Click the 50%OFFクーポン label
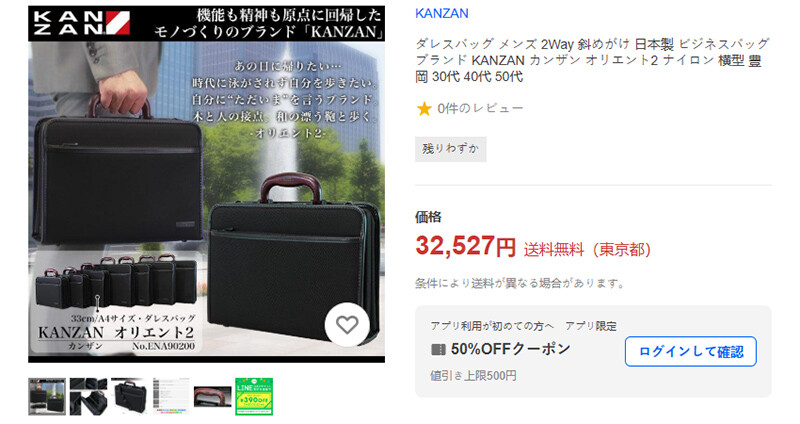Viewport: 800px width, 424px height. (510, 349)
